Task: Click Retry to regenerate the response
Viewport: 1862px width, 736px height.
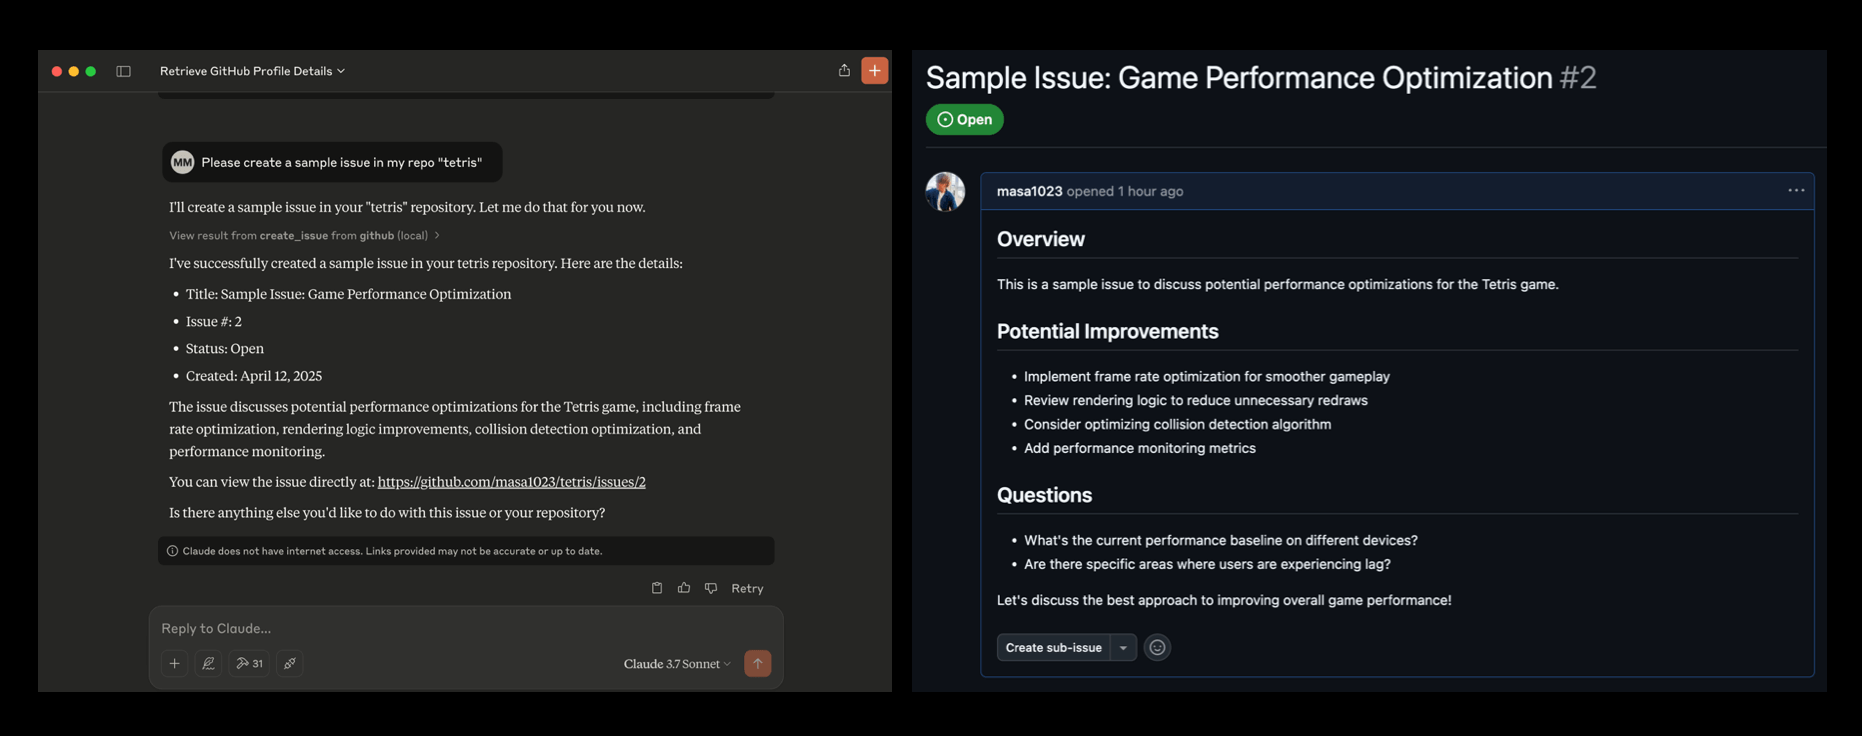Action: (x=747, y=588)
